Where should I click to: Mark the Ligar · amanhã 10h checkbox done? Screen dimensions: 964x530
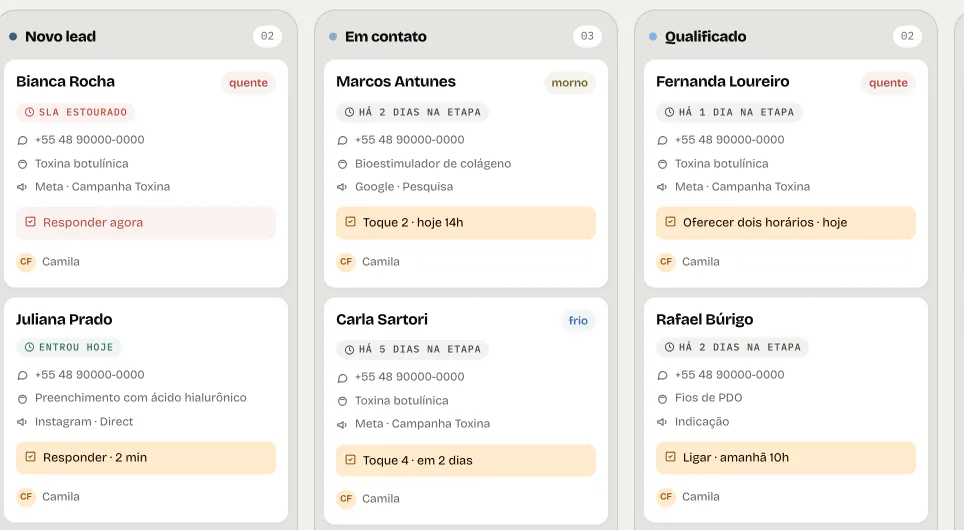670,457
